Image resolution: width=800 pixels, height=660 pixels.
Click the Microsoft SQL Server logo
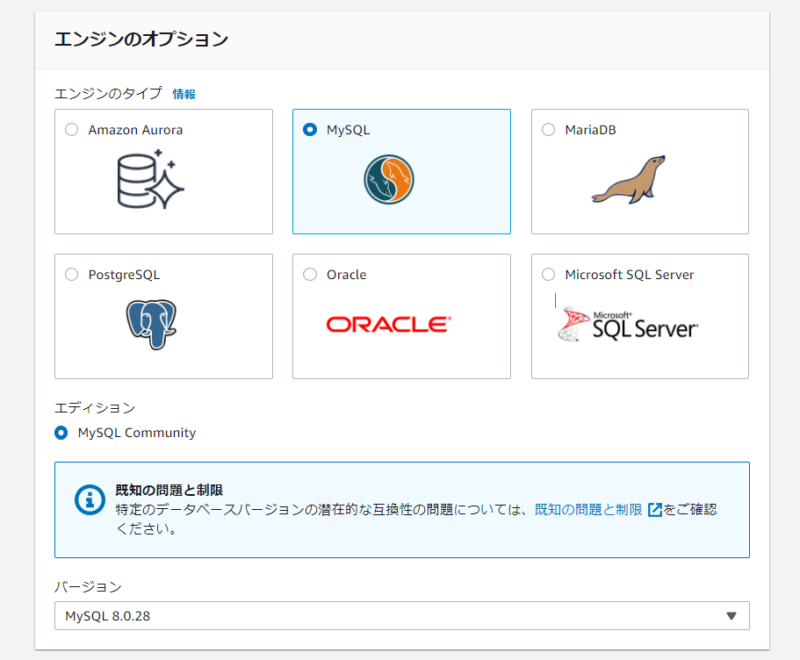[628, 324]
